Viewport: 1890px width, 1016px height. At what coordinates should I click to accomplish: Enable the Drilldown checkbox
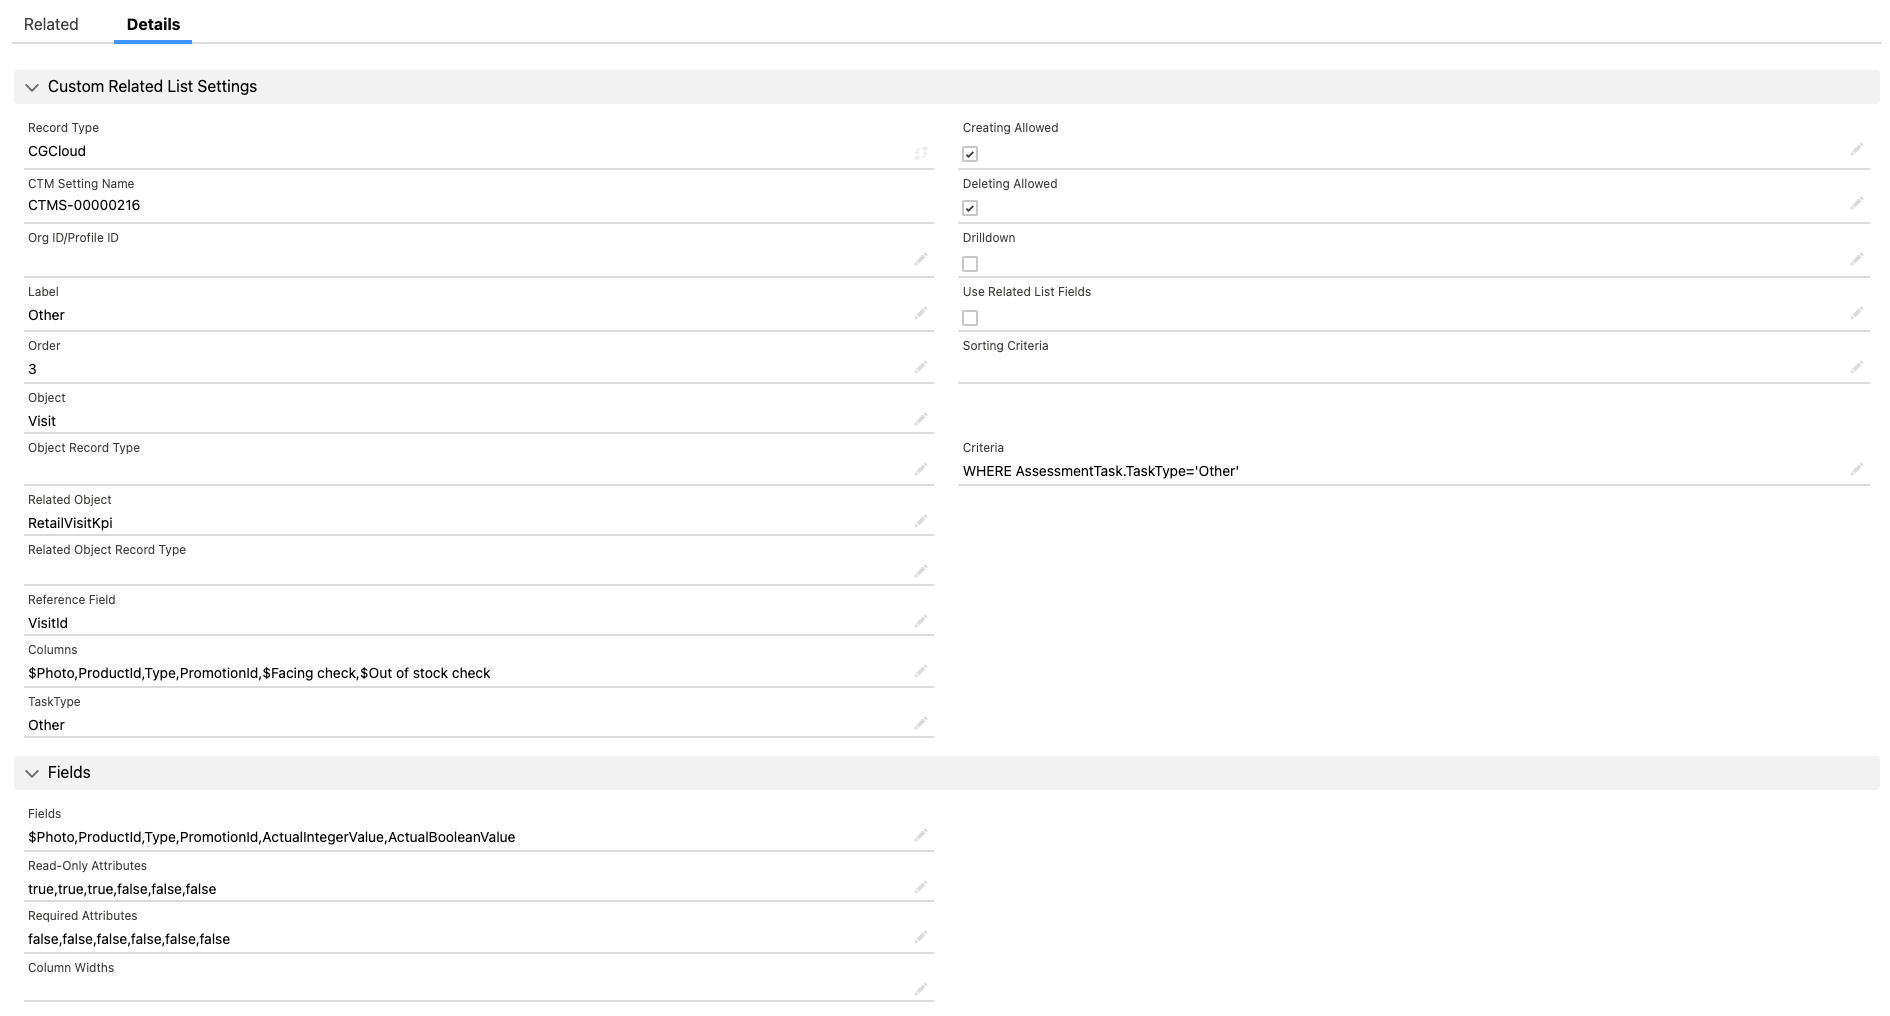pos(969,263)
